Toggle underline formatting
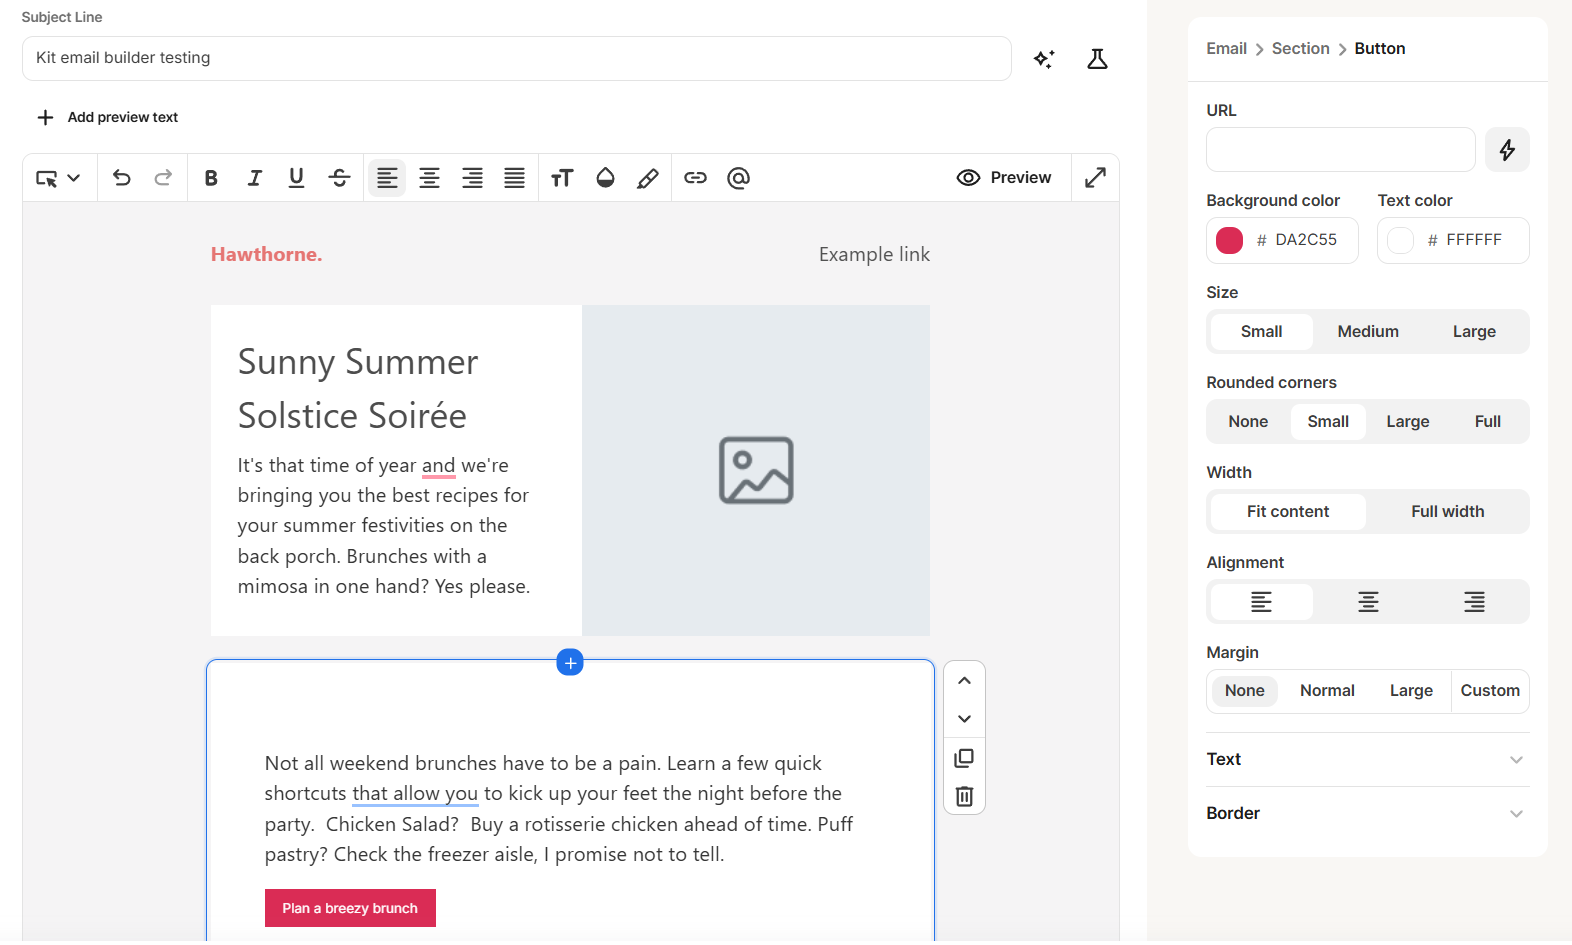 296,178
